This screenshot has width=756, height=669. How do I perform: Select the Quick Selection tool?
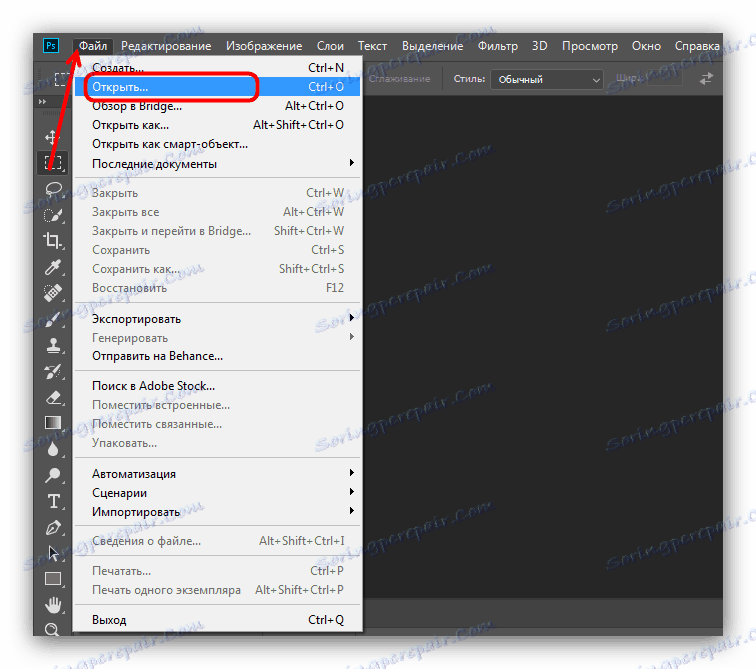tap(53, 215)
